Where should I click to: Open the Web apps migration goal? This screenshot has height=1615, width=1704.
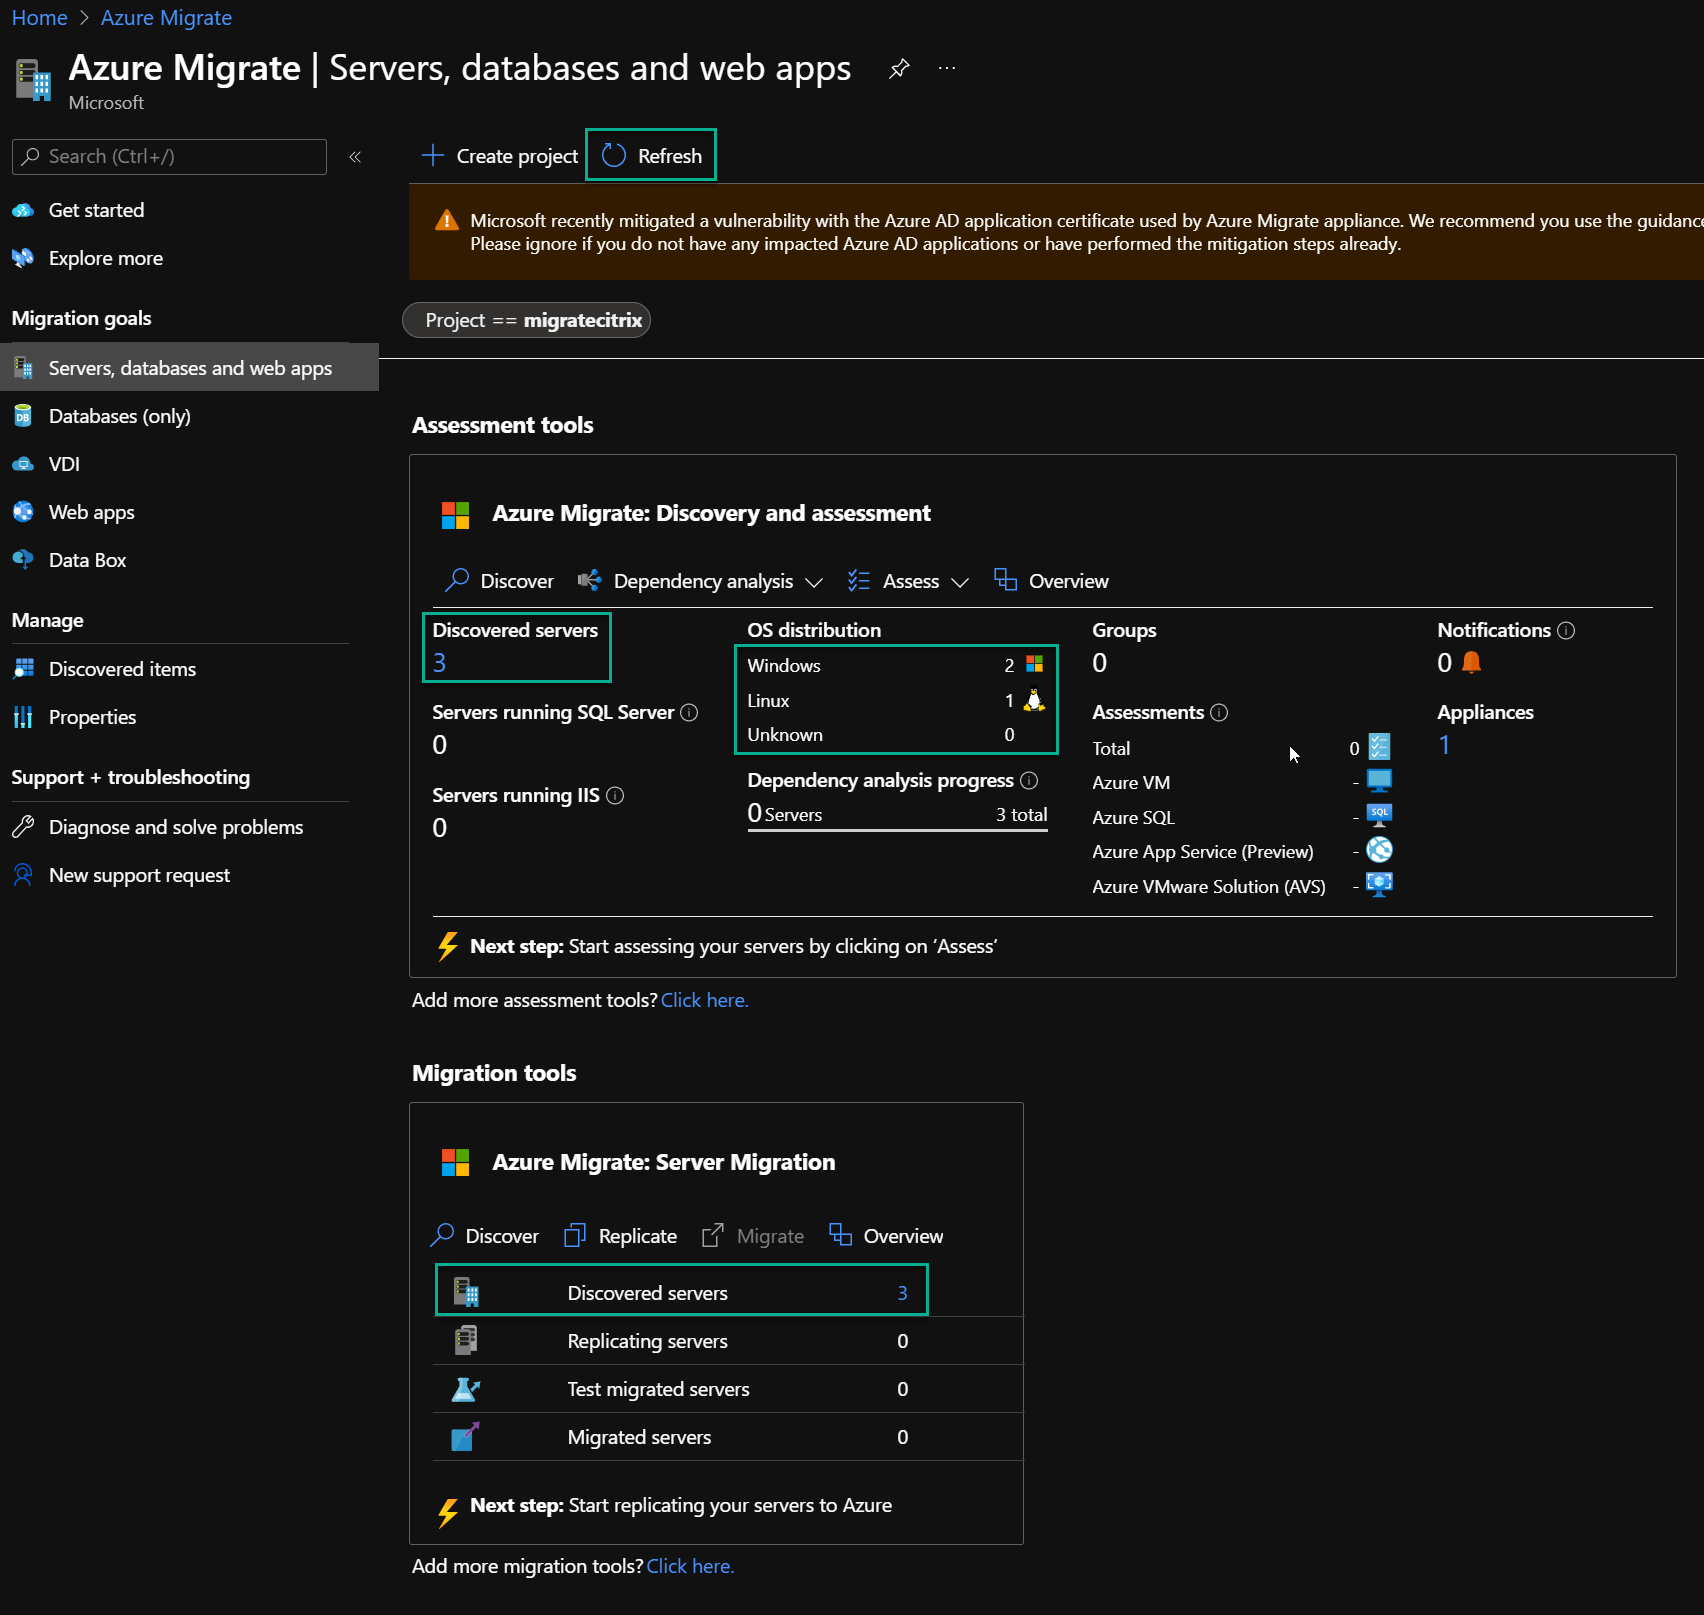tap(91, 512)
